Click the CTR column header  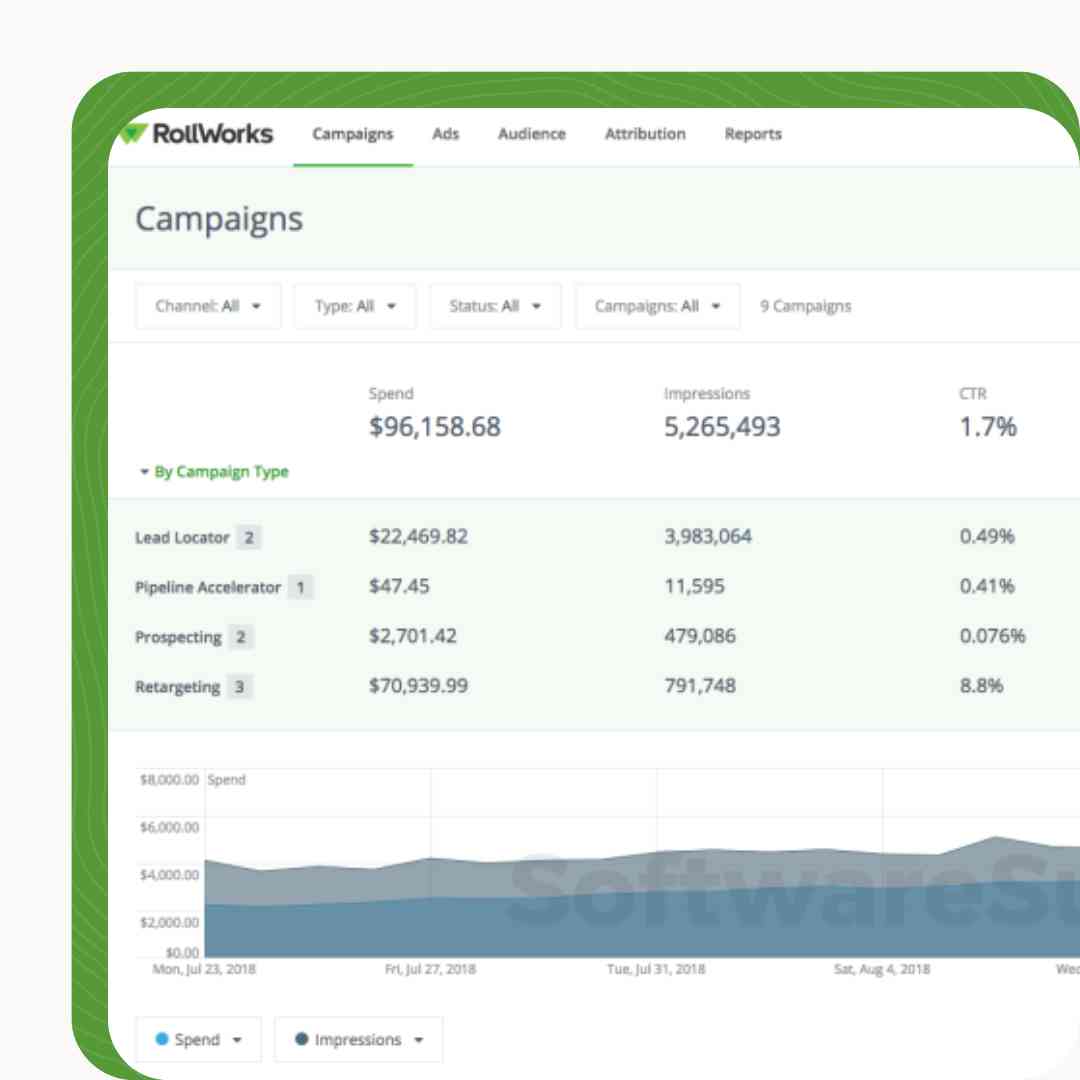pyautogui.click(x=973, y=394)
